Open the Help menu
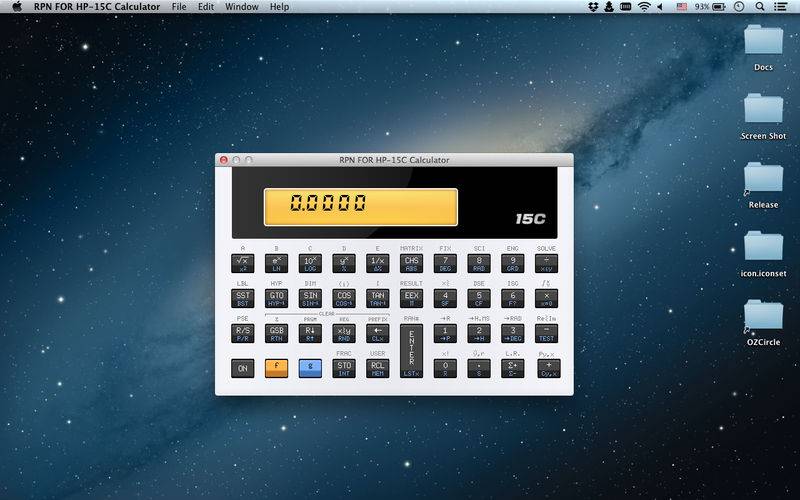Viewport: 800px width, 500px height. [280, 7]
